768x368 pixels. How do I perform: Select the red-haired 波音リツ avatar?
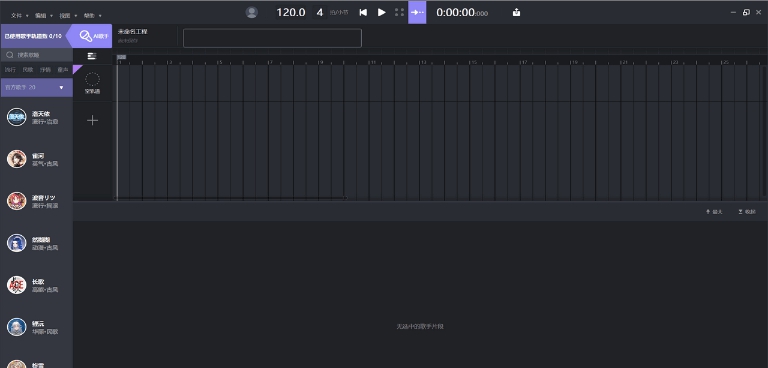tap(17, 201)
